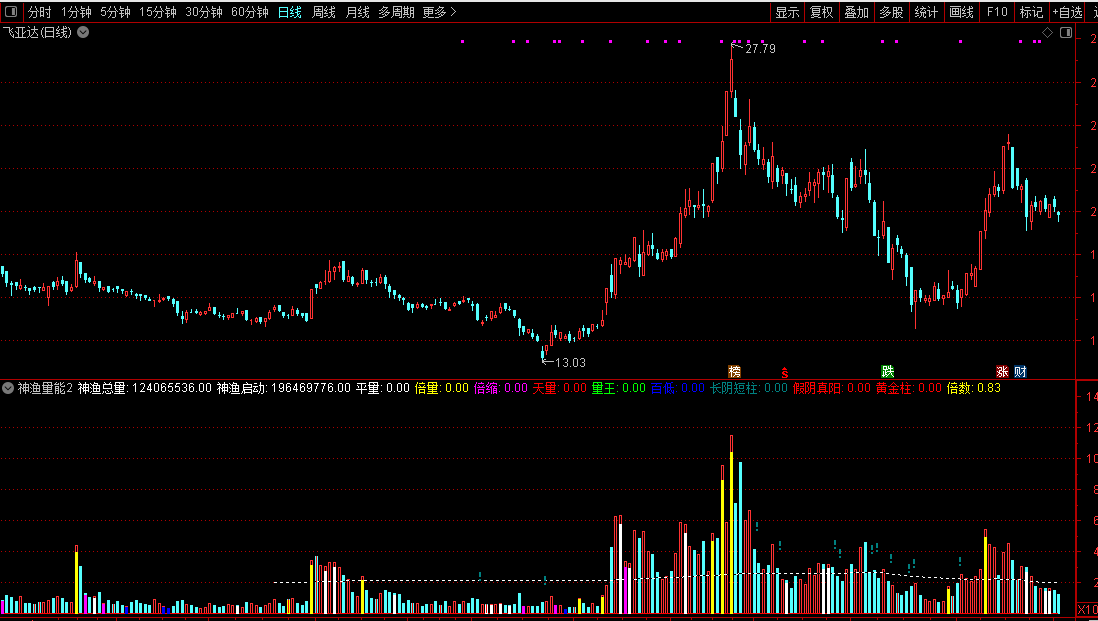
Task: Click the red S signal marker
Action: click(785, 372)
